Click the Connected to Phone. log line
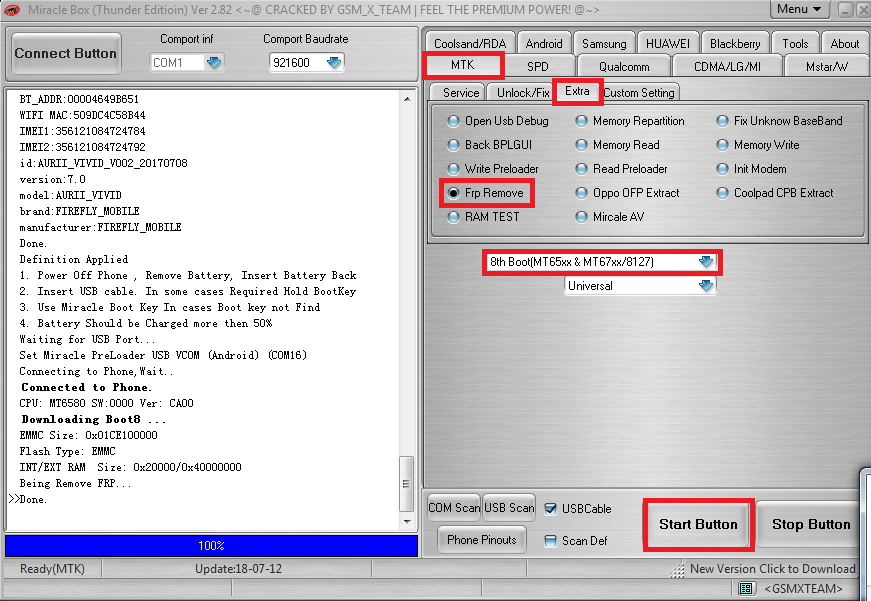The width and height of the screenshot is (871, 601). [x=86, y=387]
